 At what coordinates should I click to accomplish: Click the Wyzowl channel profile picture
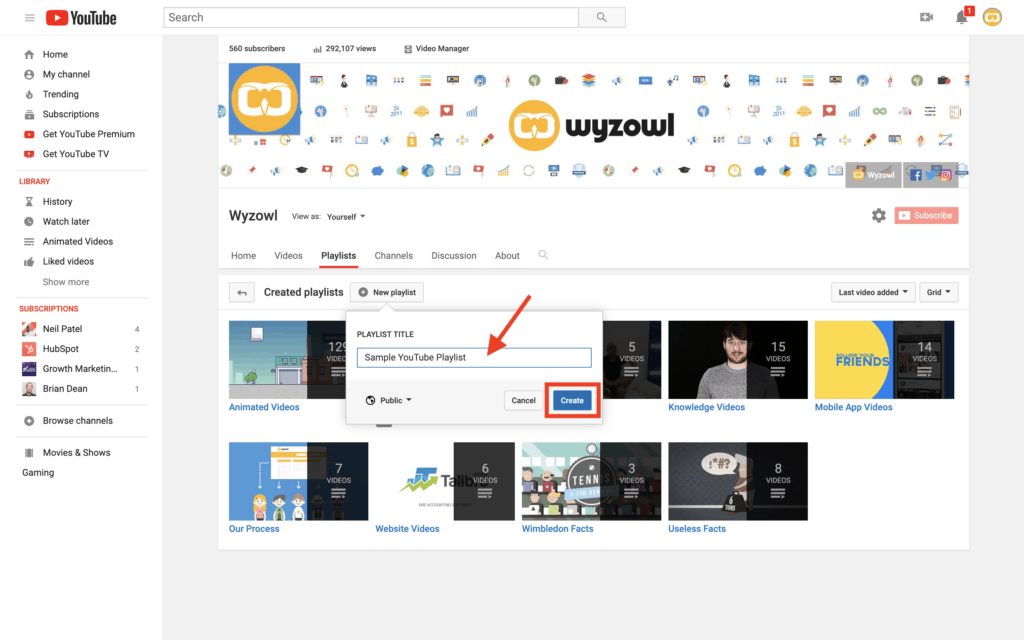point(264,99)
